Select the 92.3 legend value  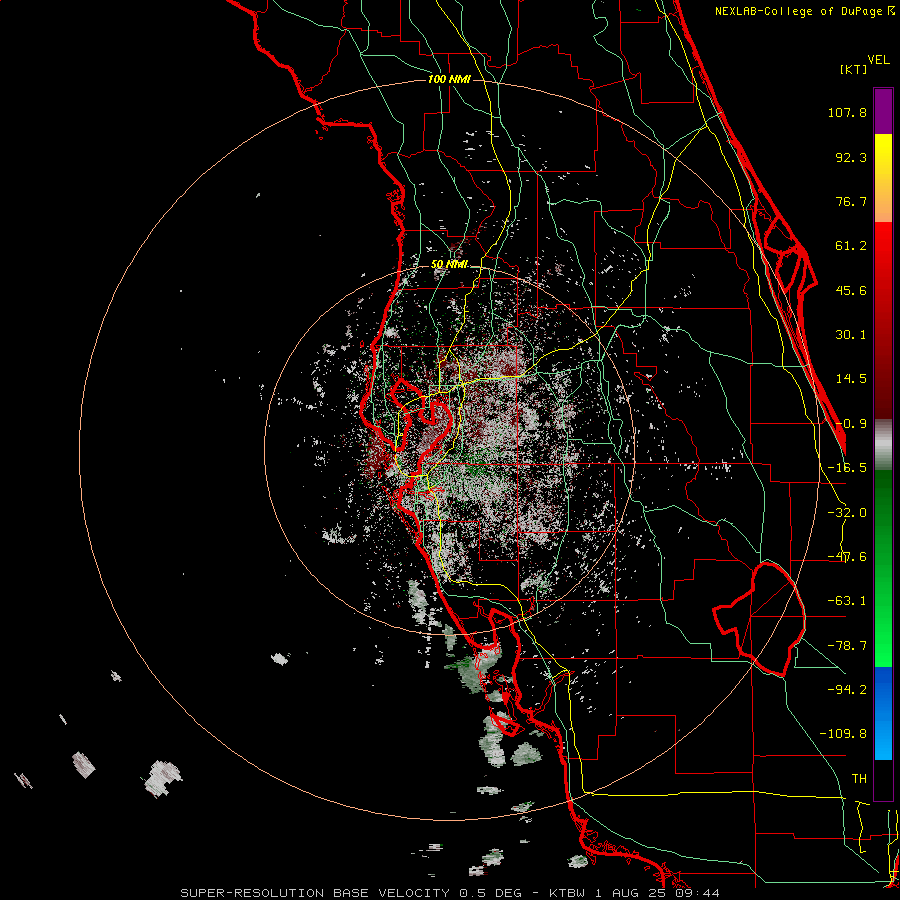click(851, 157)
